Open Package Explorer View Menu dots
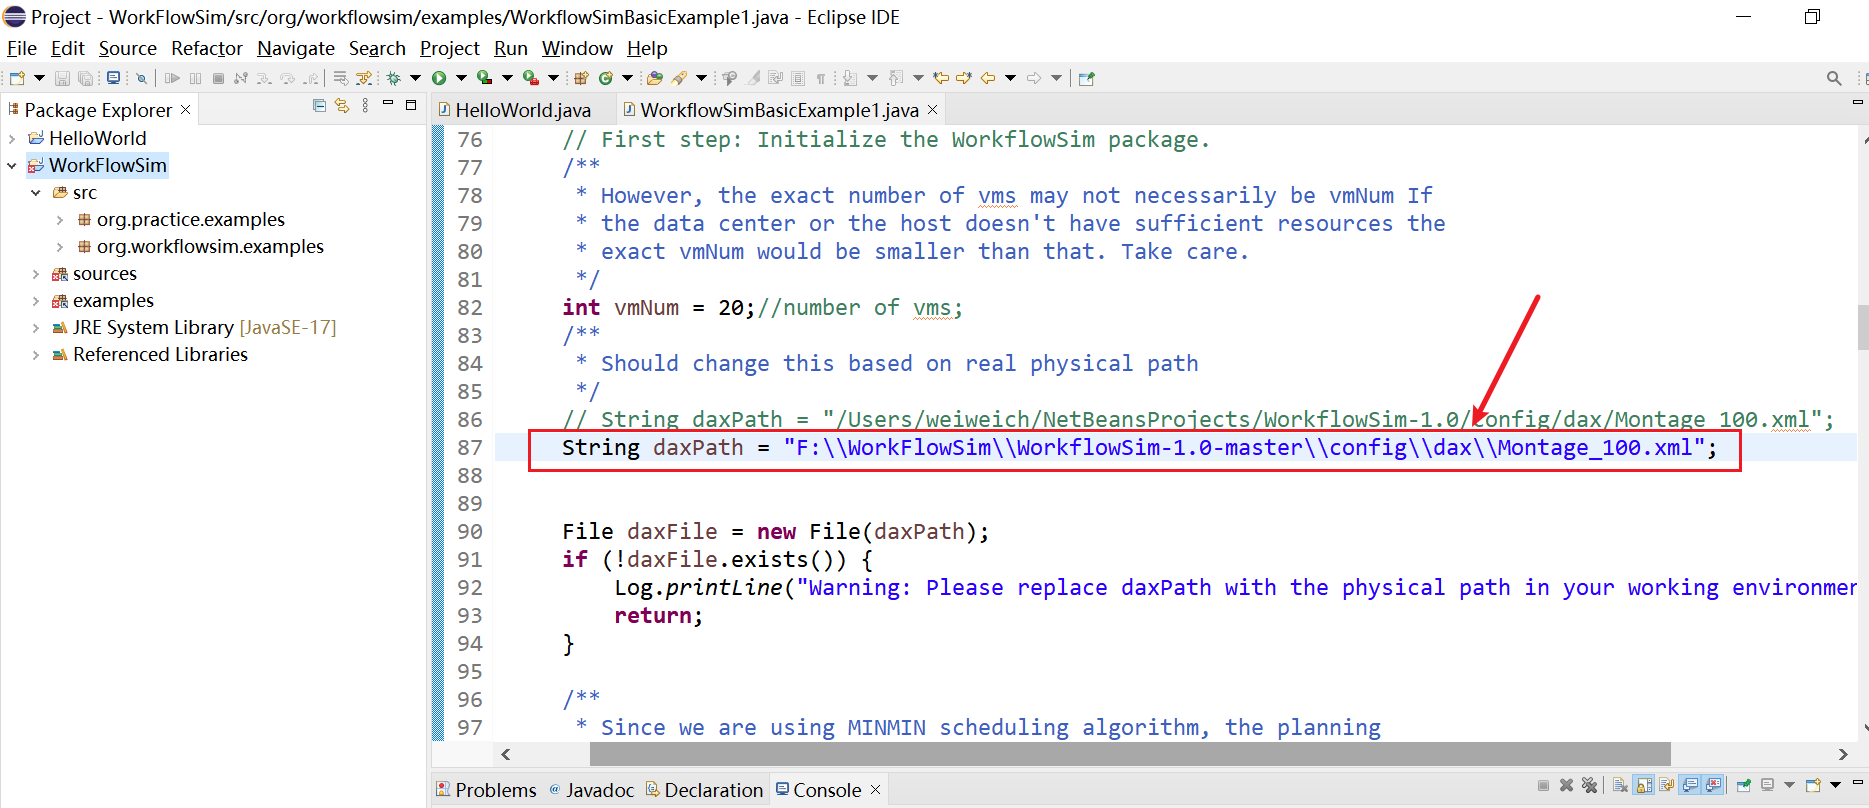 (365, 105)
